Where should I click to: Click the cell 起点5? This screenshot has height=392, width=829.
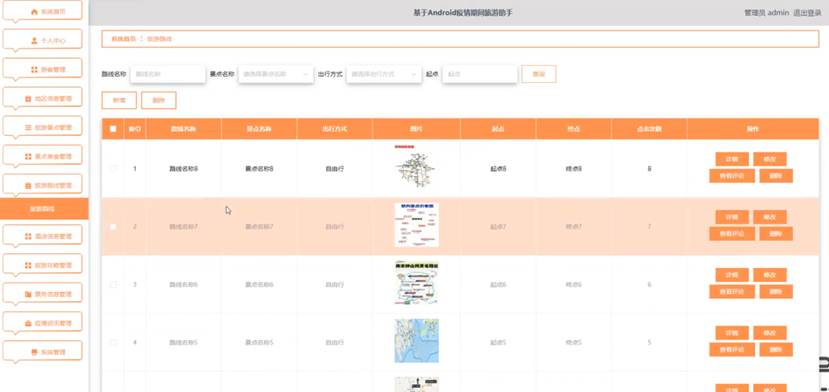[x=498, y=342]
